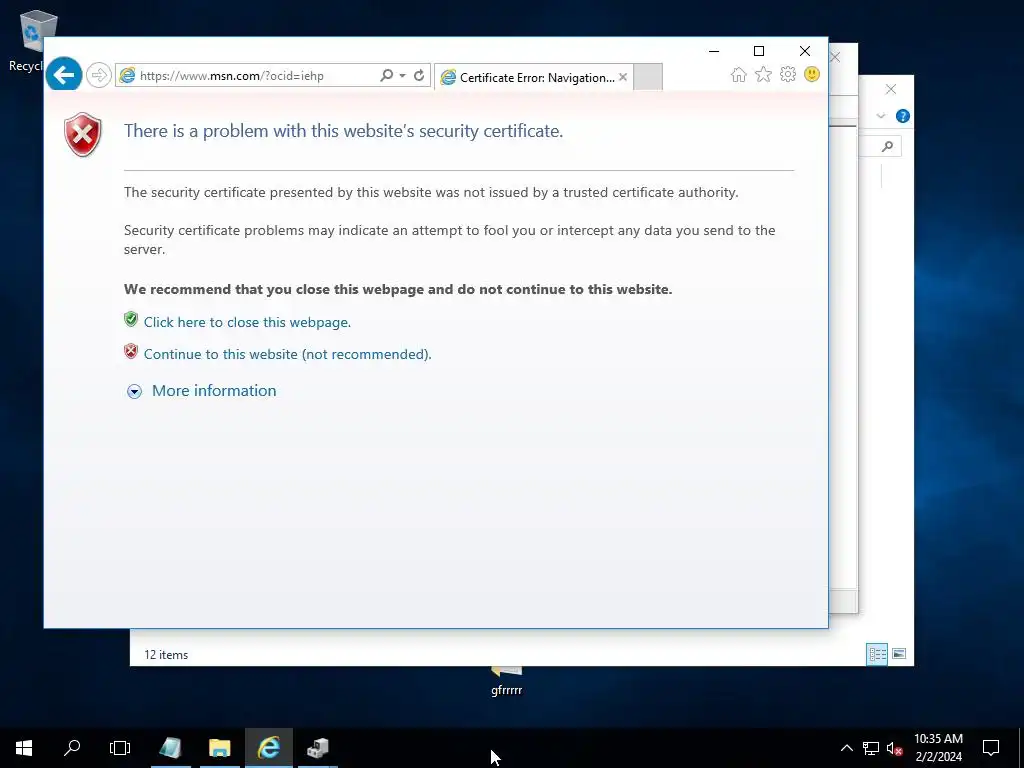Click the muted volume tray icon
This screenshot has height=768, width=1024.
[x=894, y=748]
